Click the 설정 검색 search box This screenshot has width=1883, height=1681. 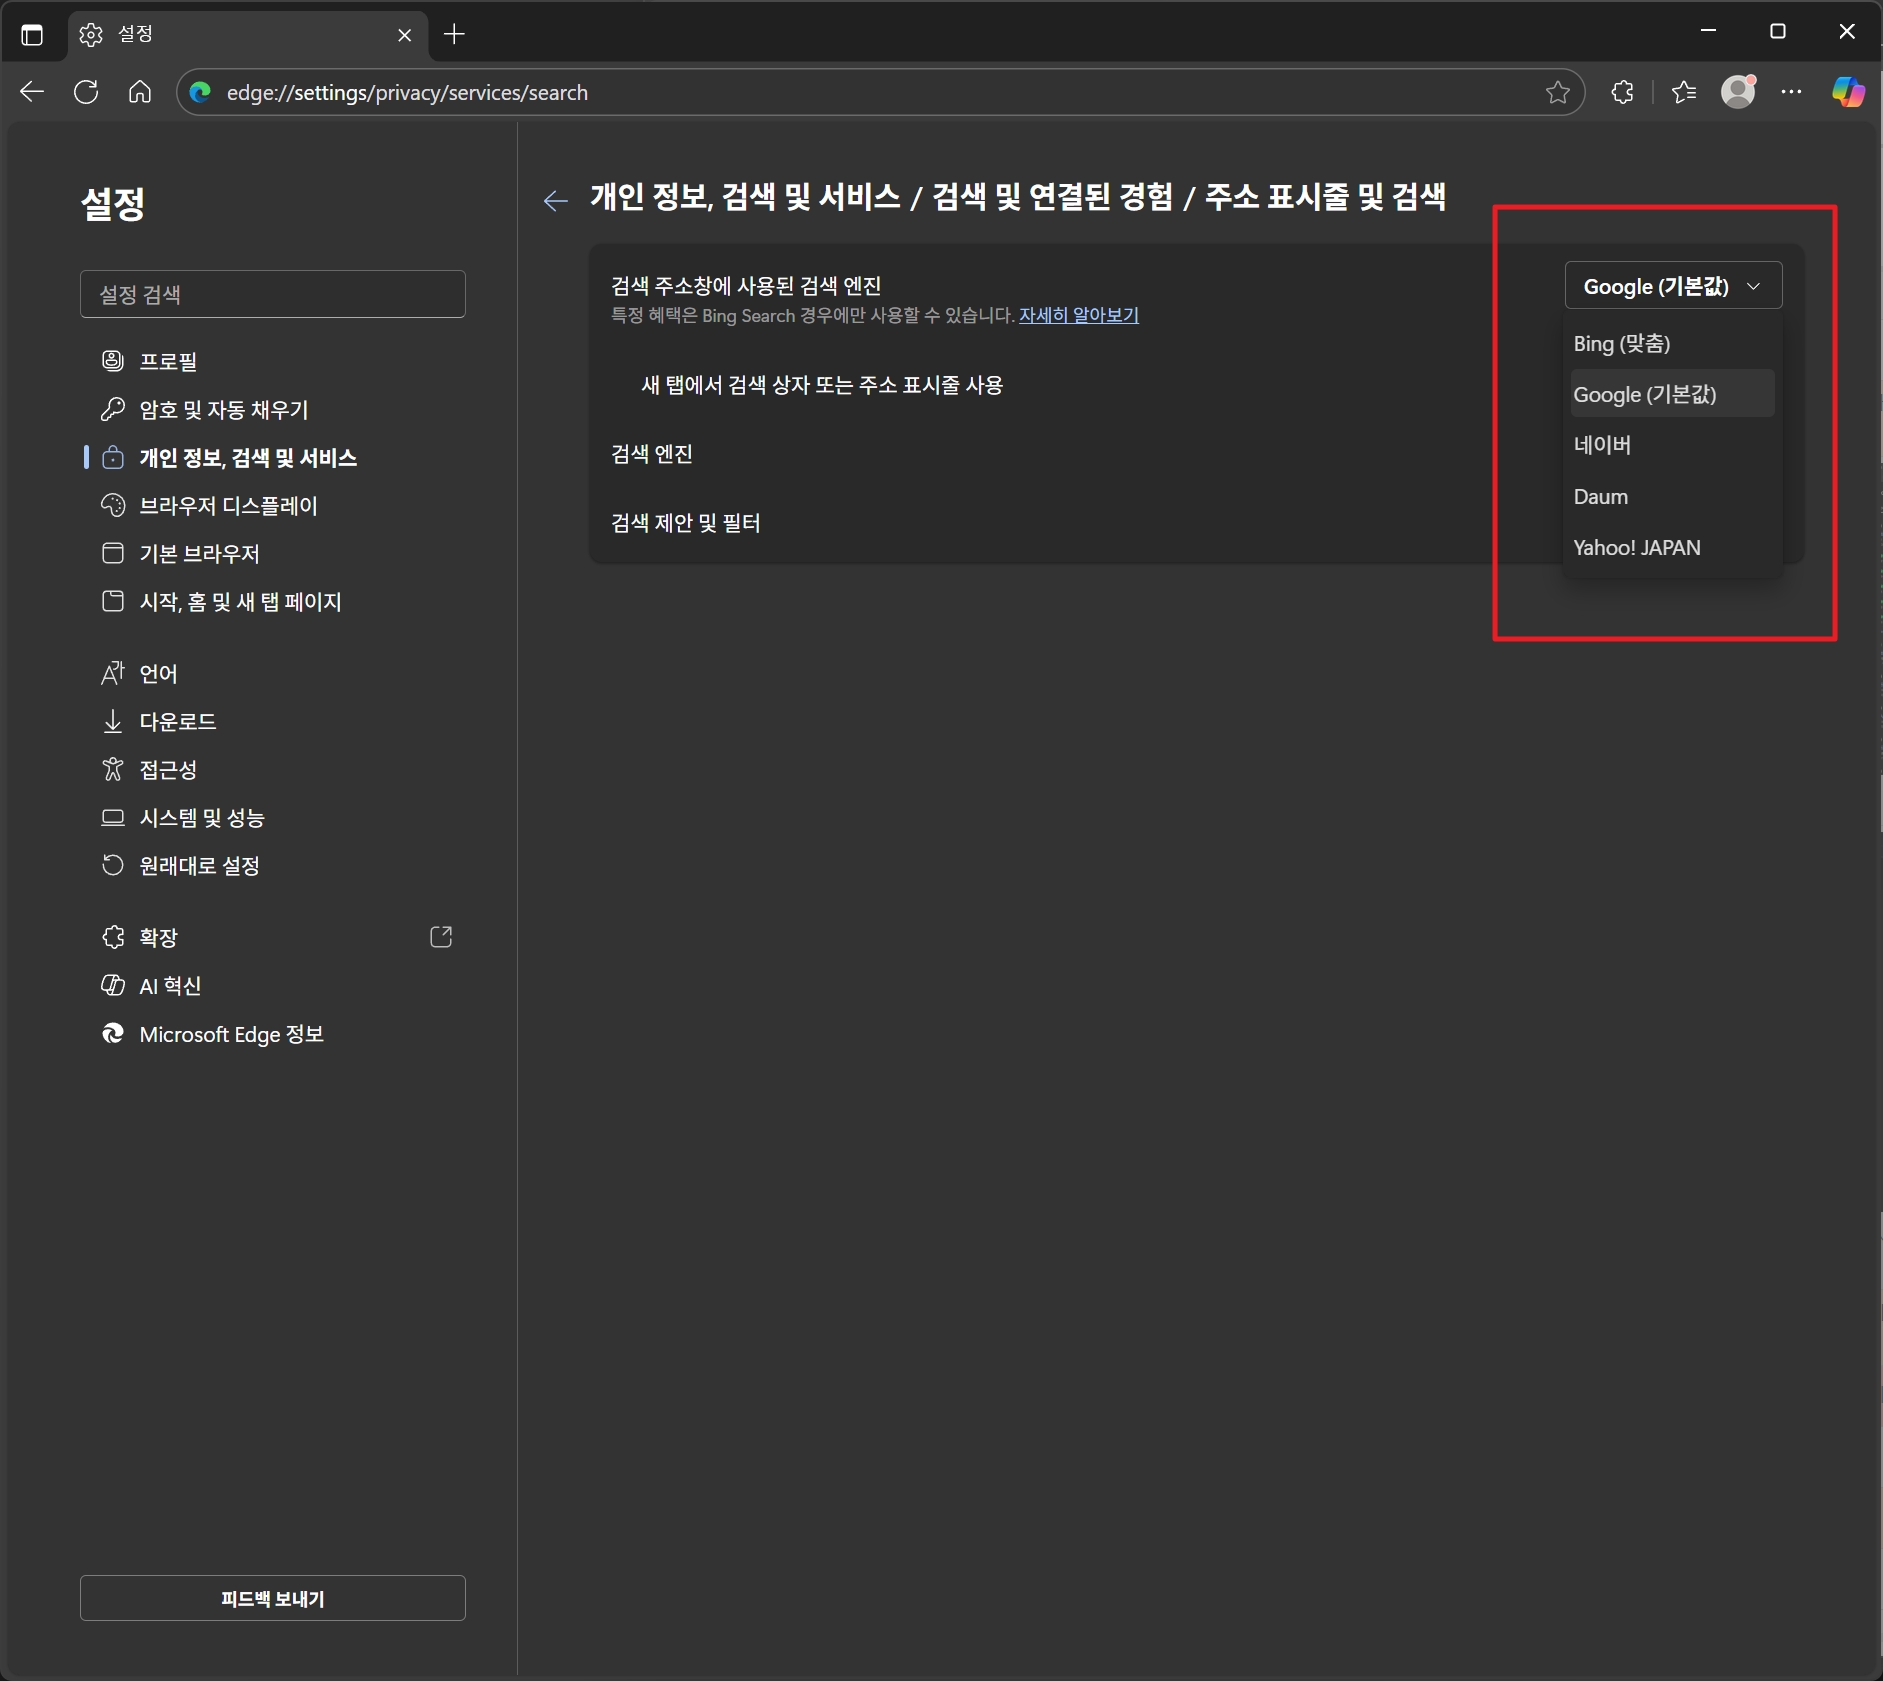pos(273,294)
